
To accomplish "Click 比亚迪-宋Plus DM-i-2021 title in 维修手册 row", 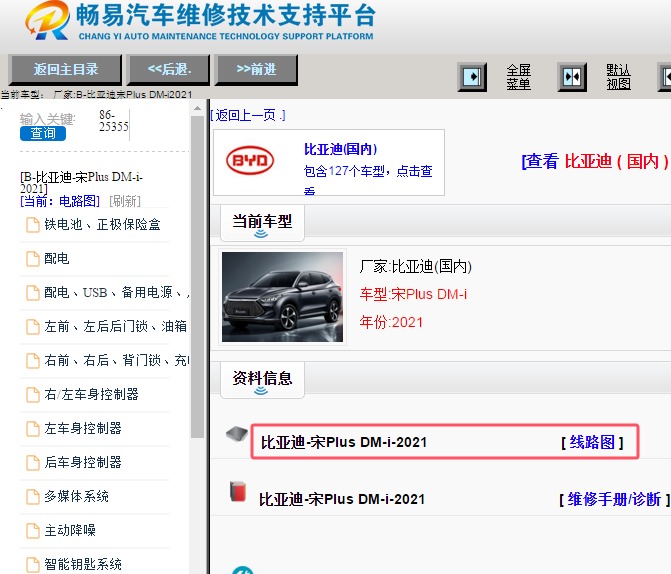I will (342, 500).
